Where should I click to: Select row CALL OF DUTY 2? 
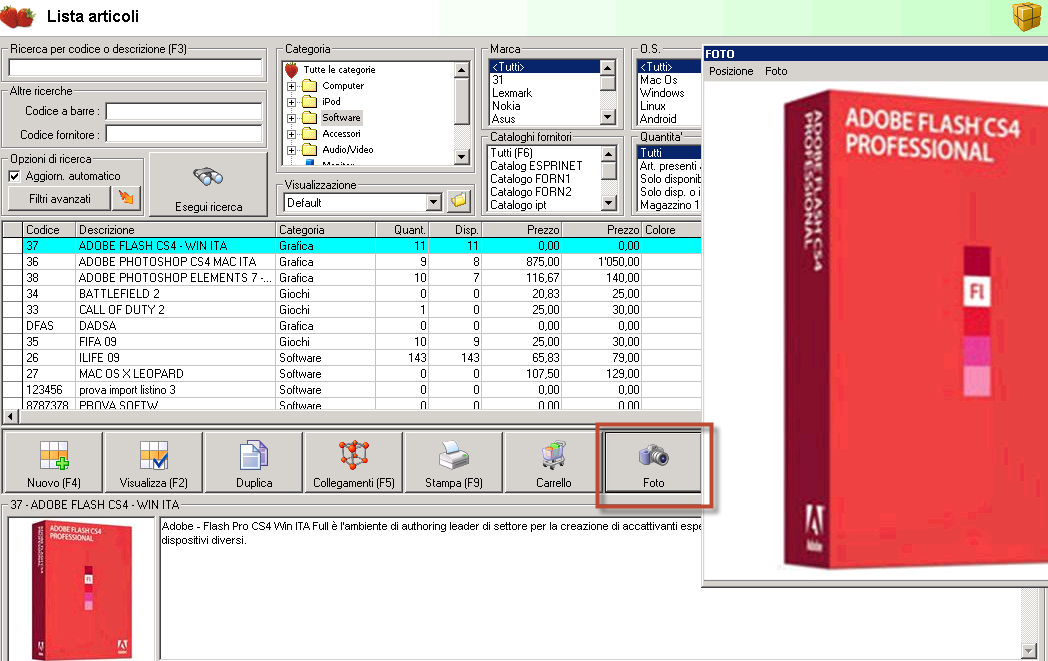[x=352, y=310]
